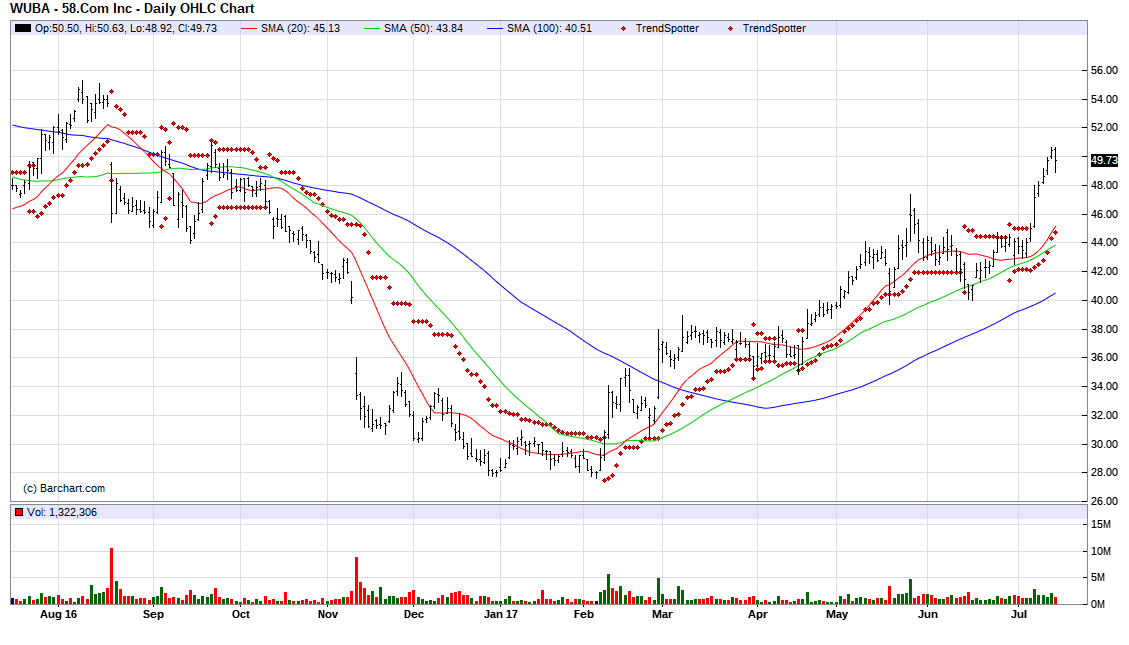Click the 56.00 price axis label
Screen dimensions: 1129x645
tap(1105, 71)
